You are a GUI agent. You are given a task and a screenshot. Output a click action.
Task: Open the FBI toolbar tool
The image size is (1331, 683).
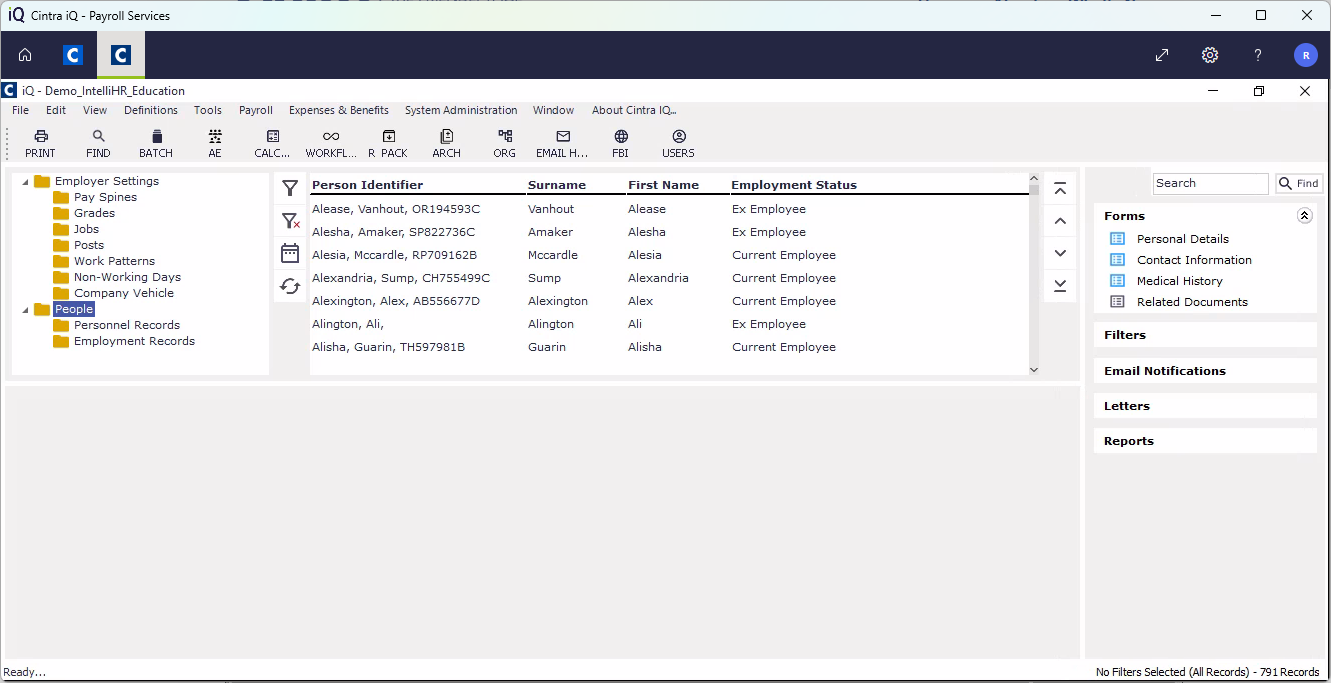621,143
